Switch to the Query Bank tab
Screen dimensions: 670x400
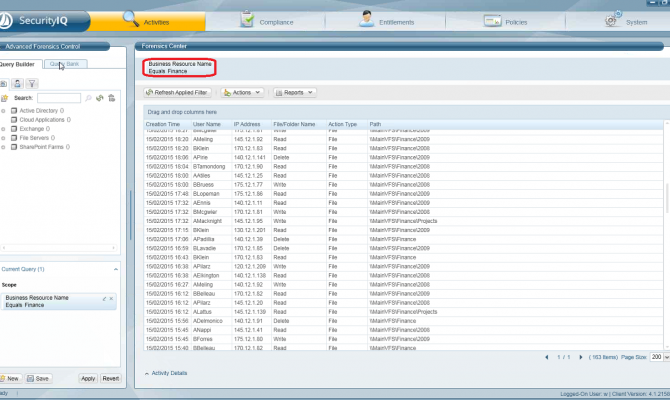[x=65, y=64]
